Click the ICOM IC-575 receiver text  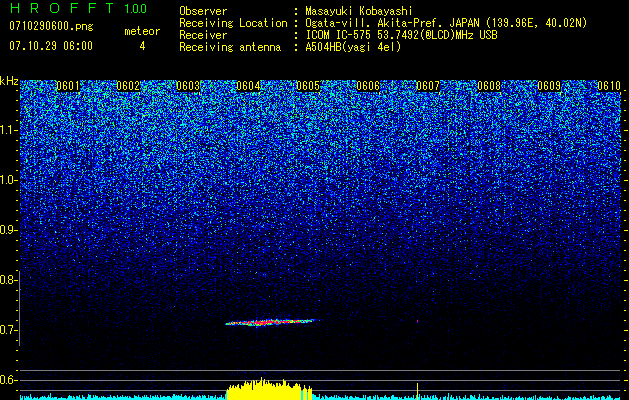pos(401,35)
